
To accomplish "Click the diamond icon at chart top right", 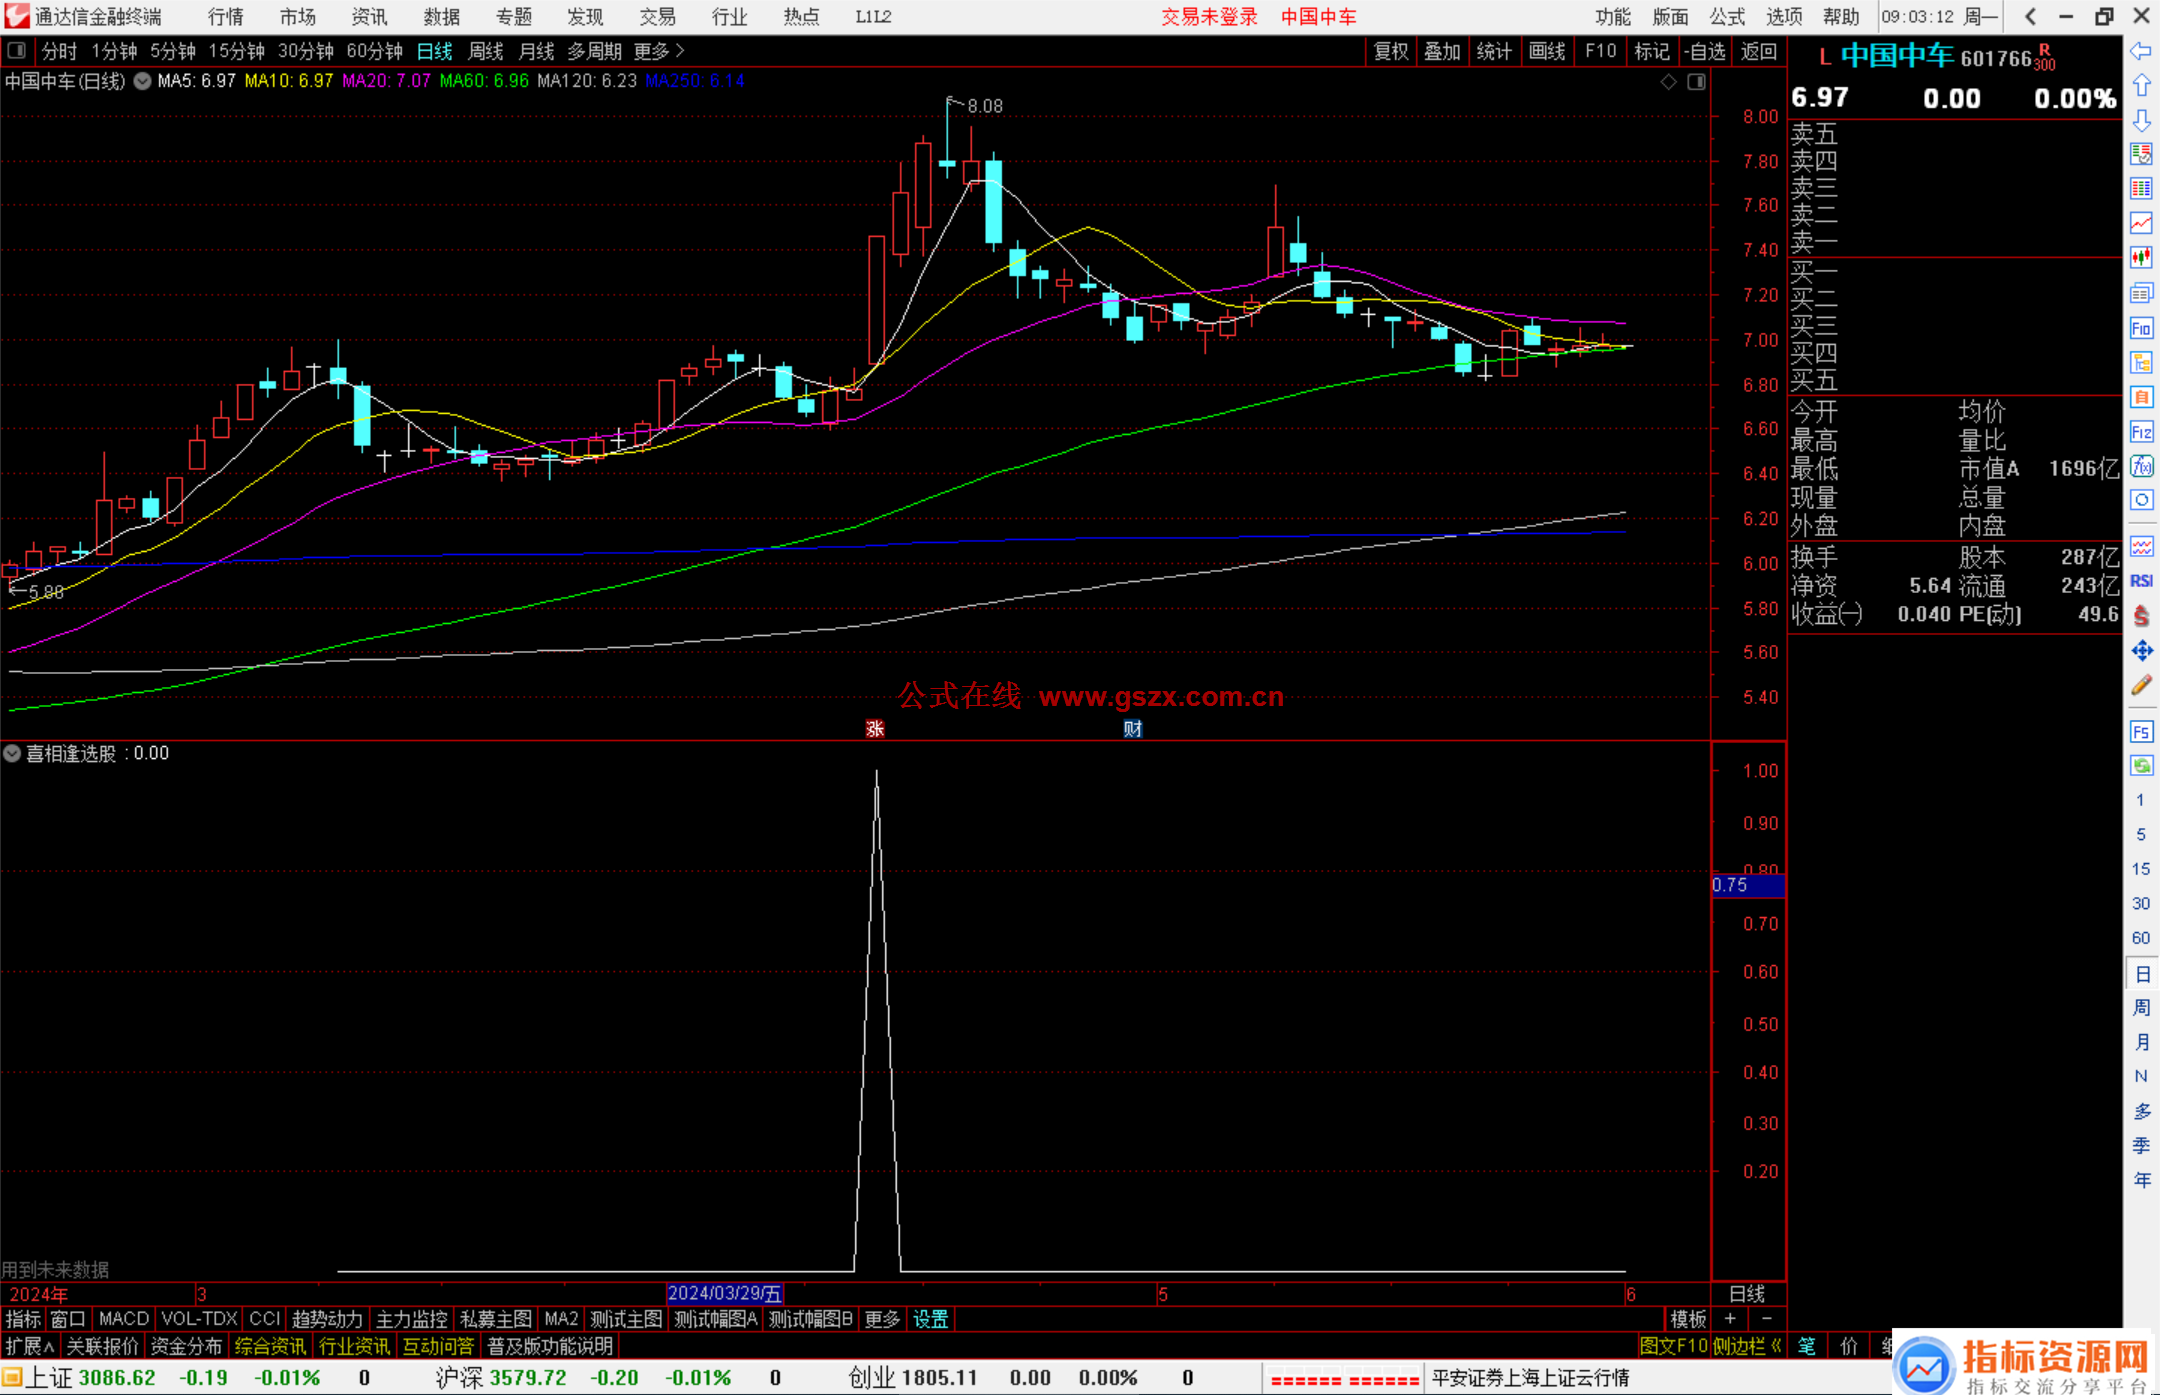I will point(1668,82).
